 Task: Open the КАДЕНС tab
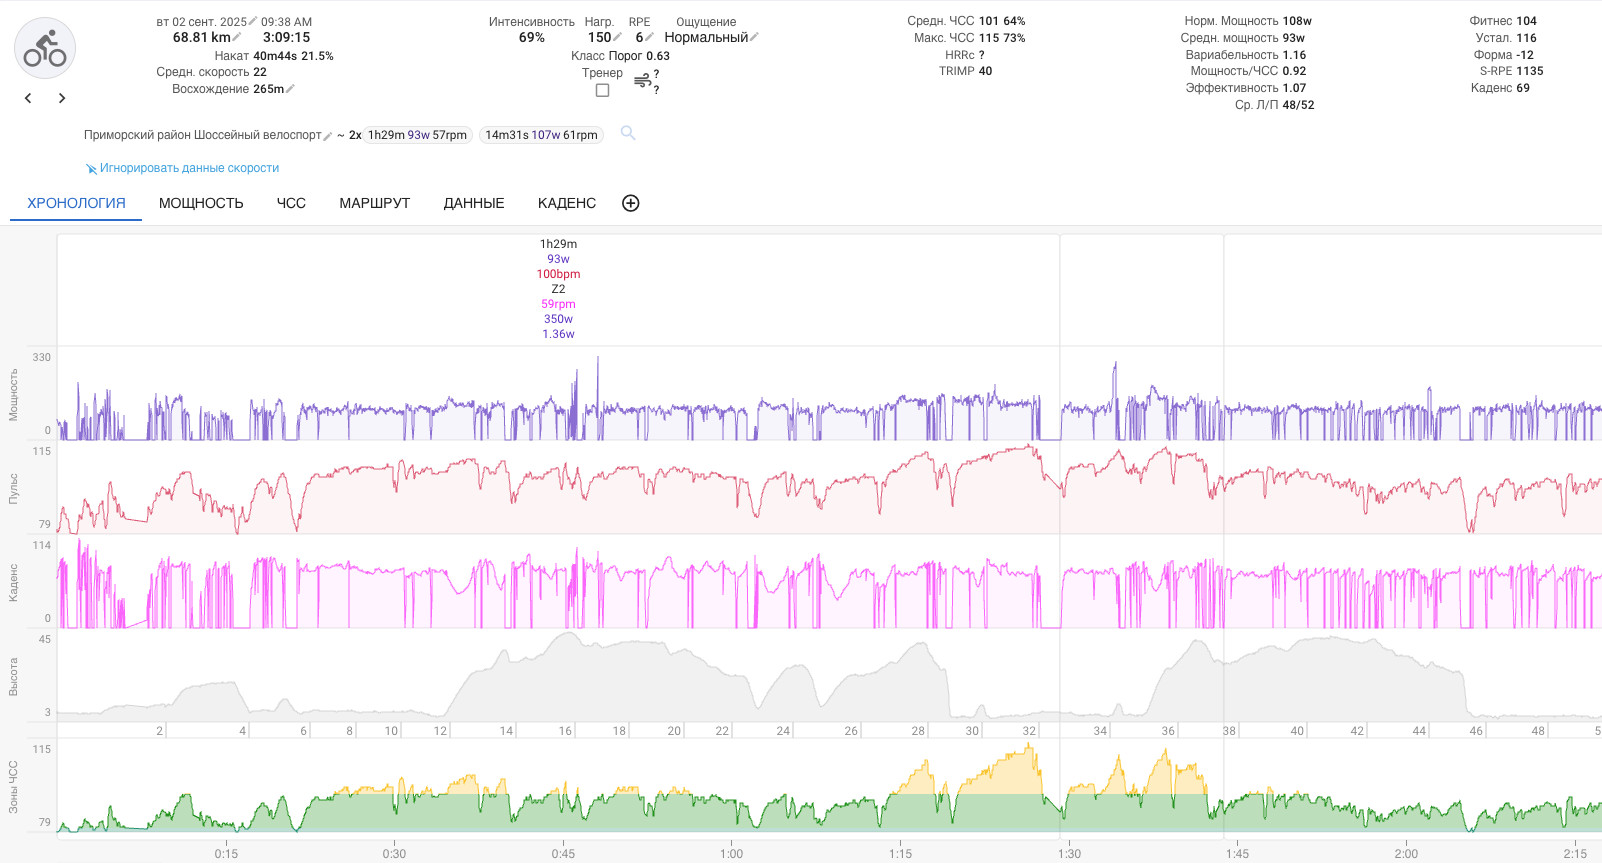coord(567,203)
